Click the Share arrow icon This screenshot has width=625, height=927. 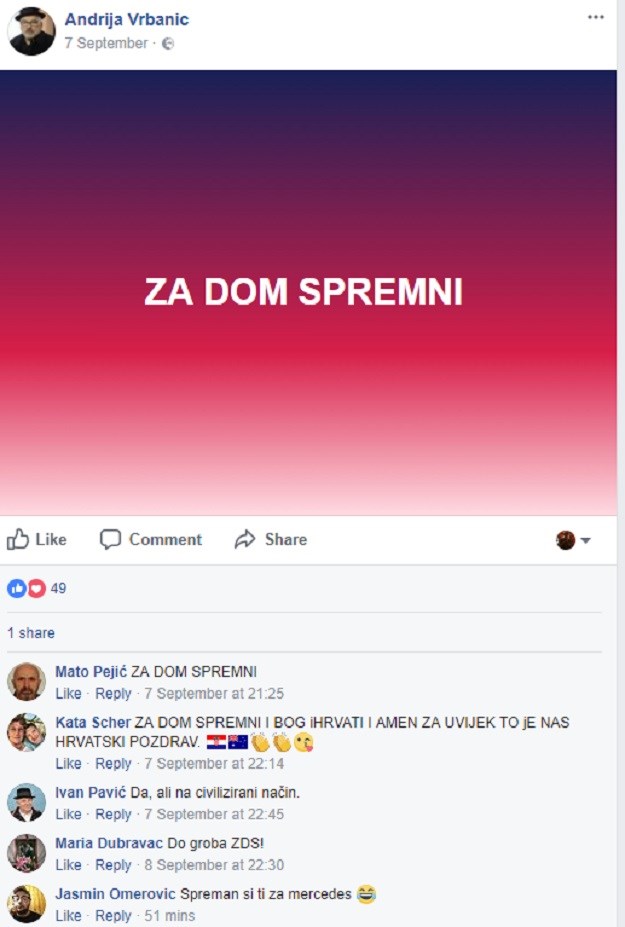(245, 539)
